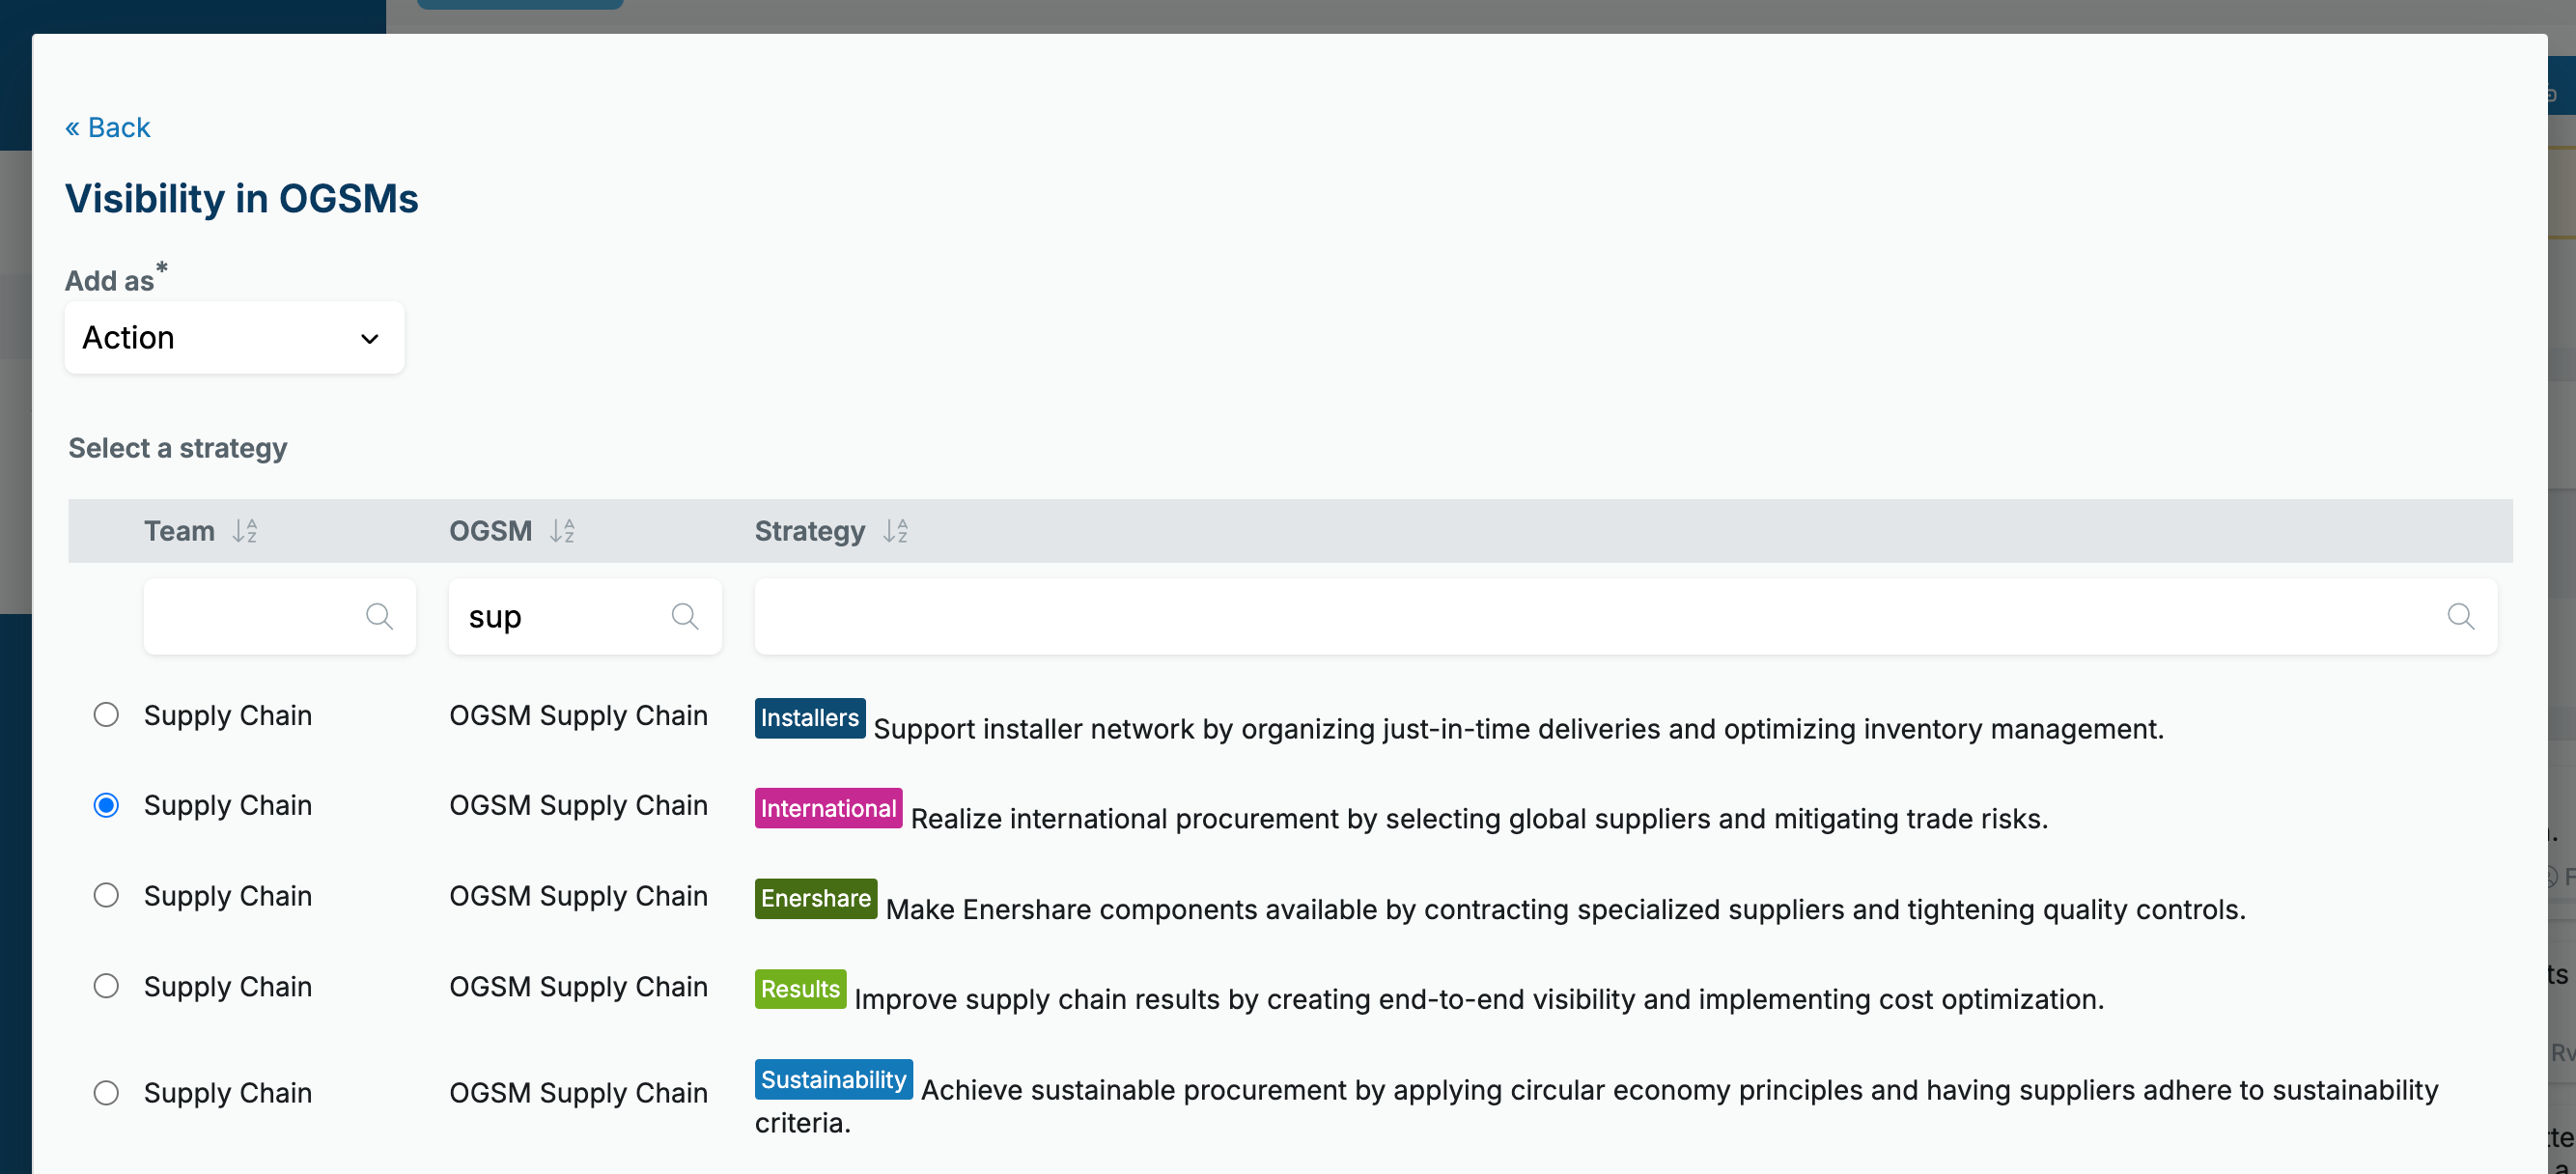Sort table by Strategy column icon
This screenshot has width=2576, height=1174.
[895, 531]
